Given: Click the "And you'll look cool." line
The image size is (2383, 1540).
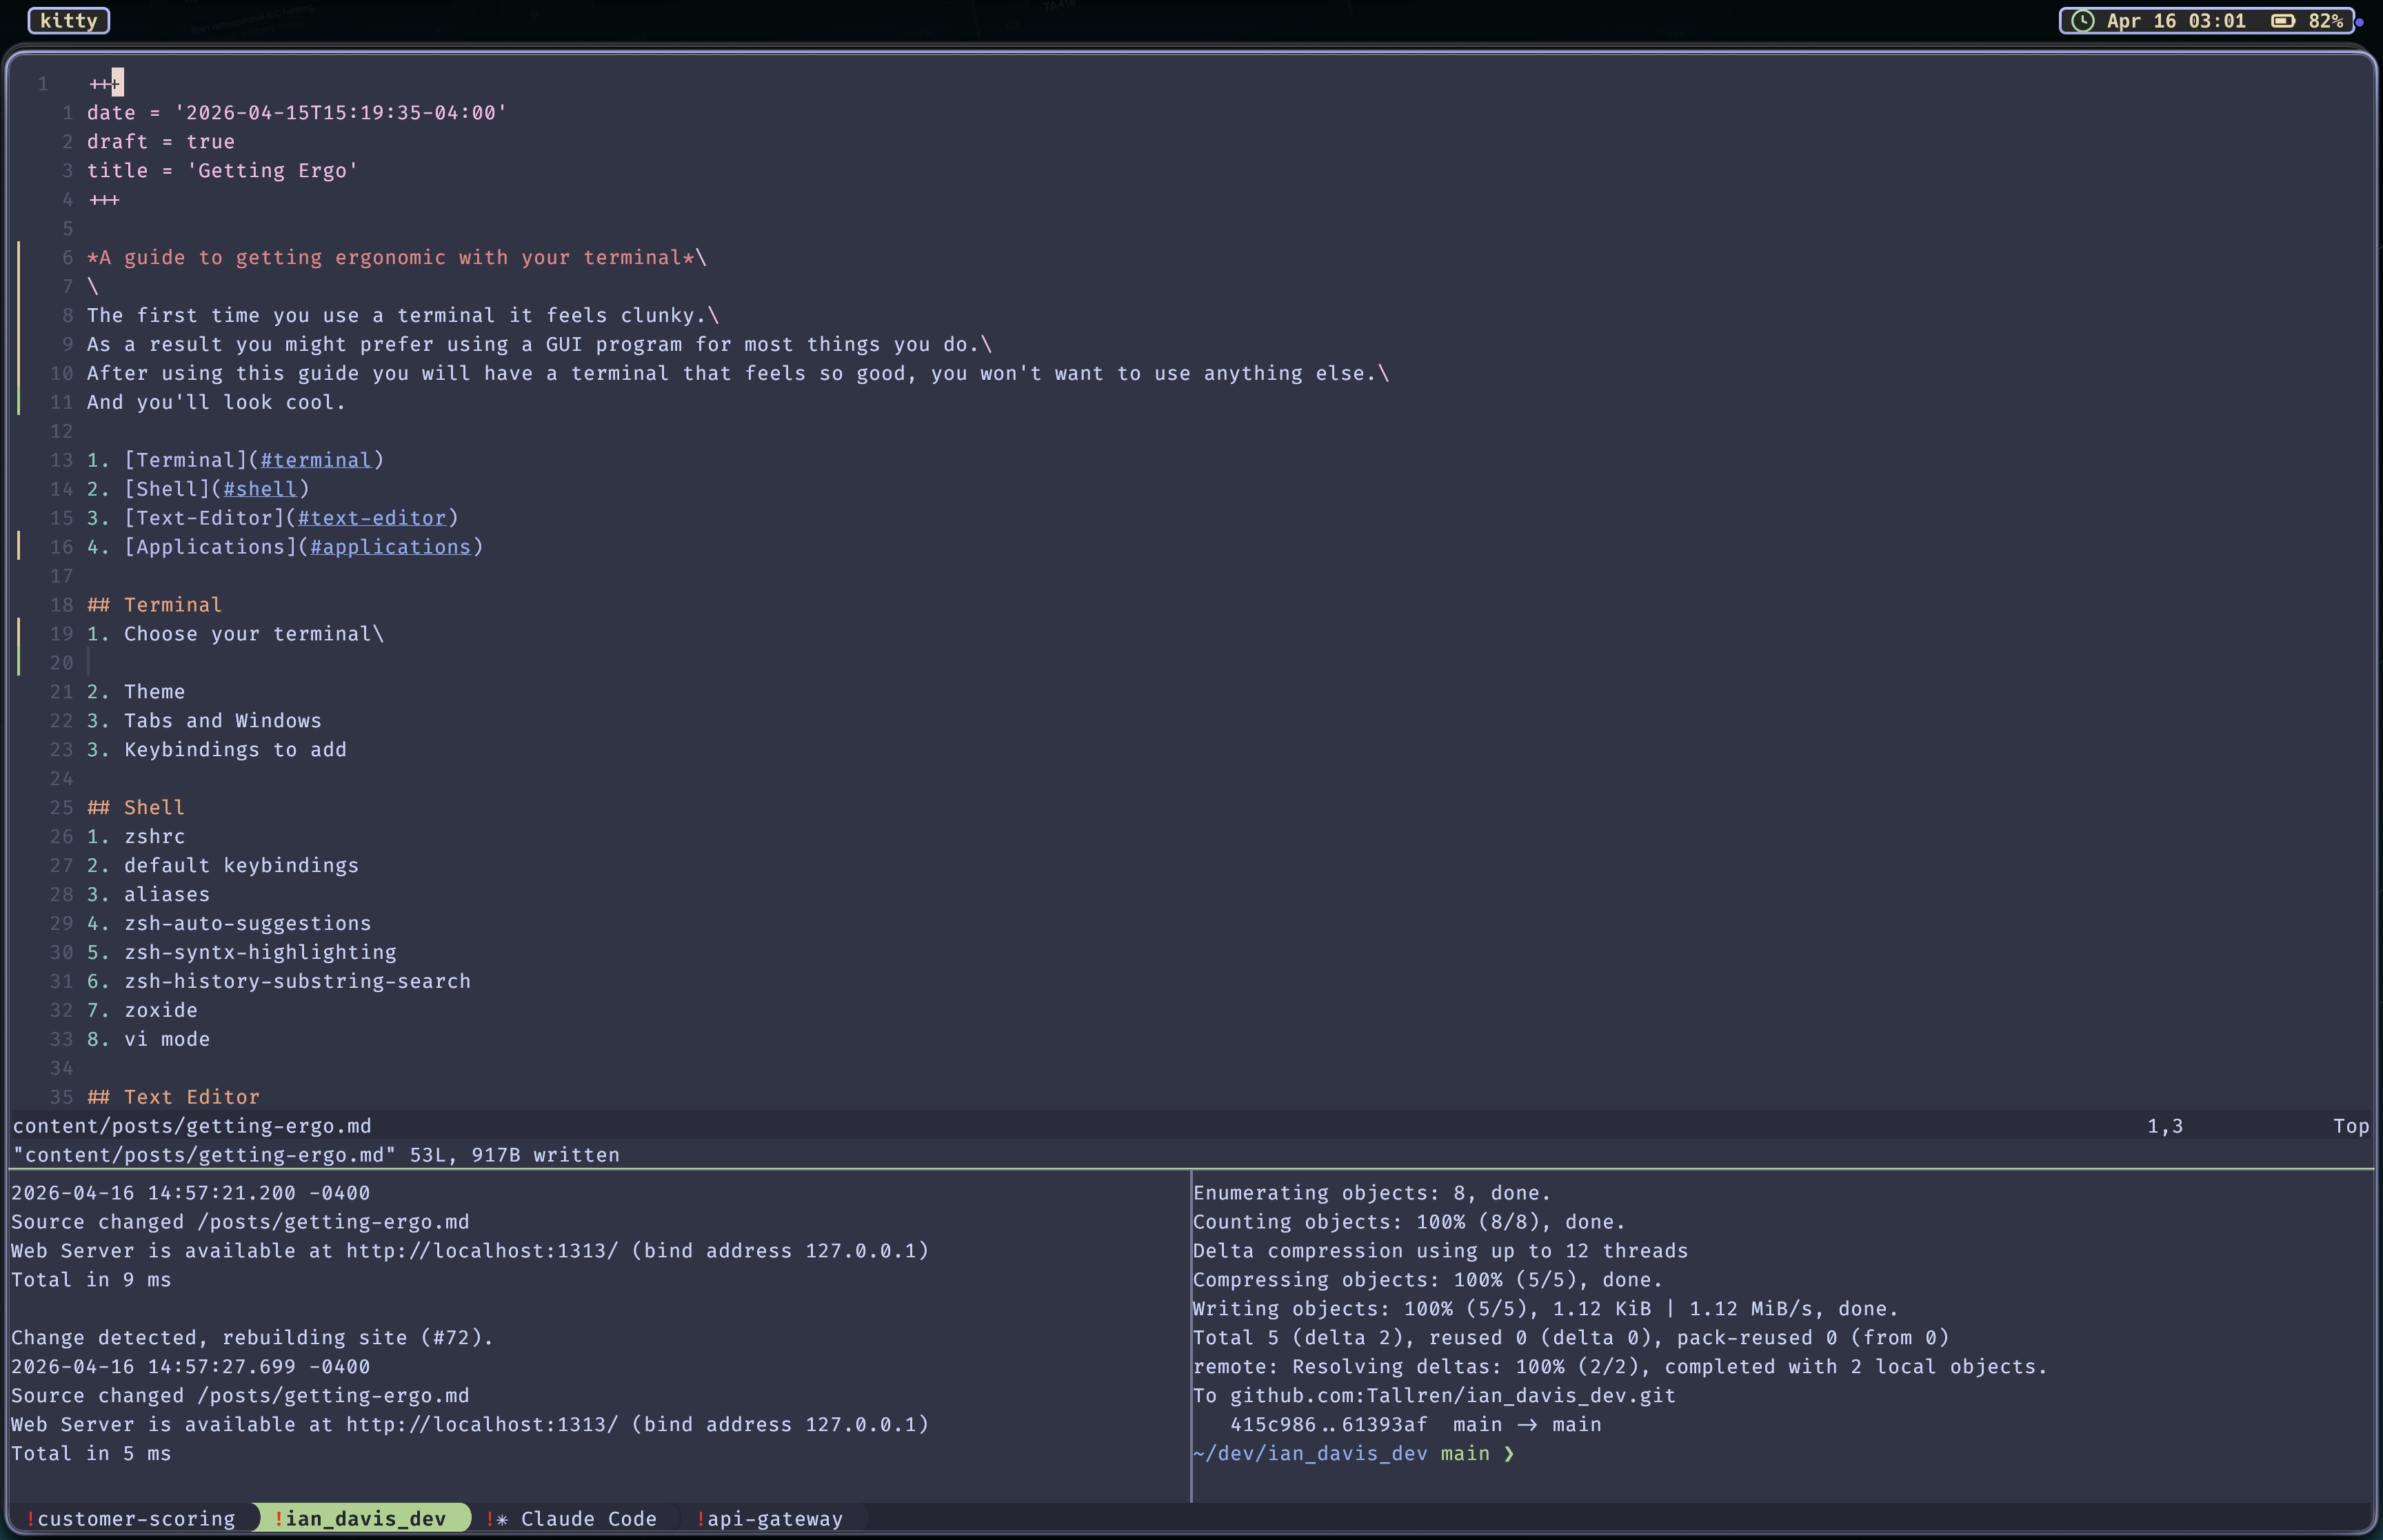Looking at the screenshot, I should click(216, 403).
